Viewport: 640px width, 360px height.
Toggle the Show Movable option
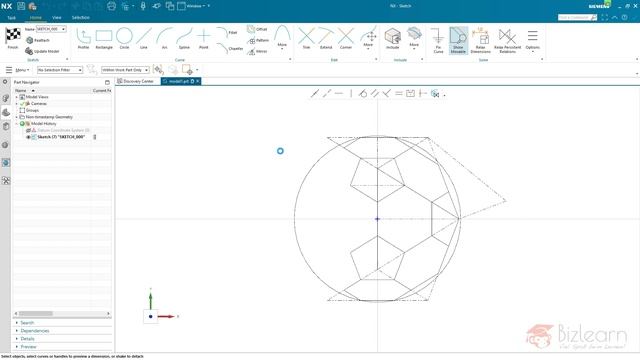(458, 40)
